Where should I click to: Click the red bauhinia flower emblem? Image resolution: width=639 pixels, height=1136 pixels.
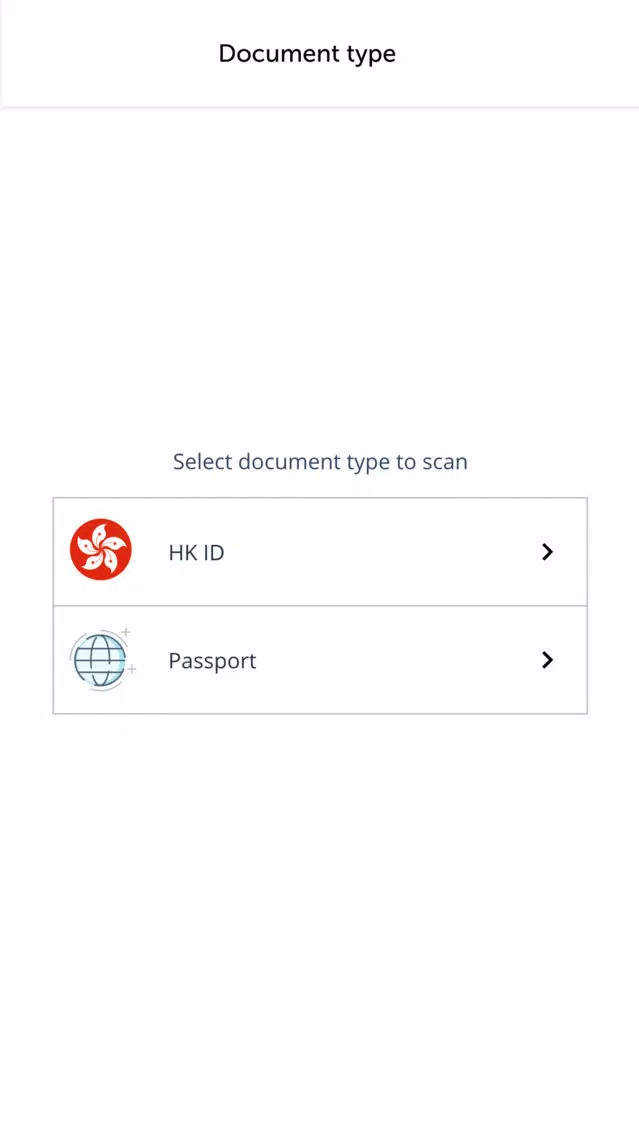[x=101, y=549]
